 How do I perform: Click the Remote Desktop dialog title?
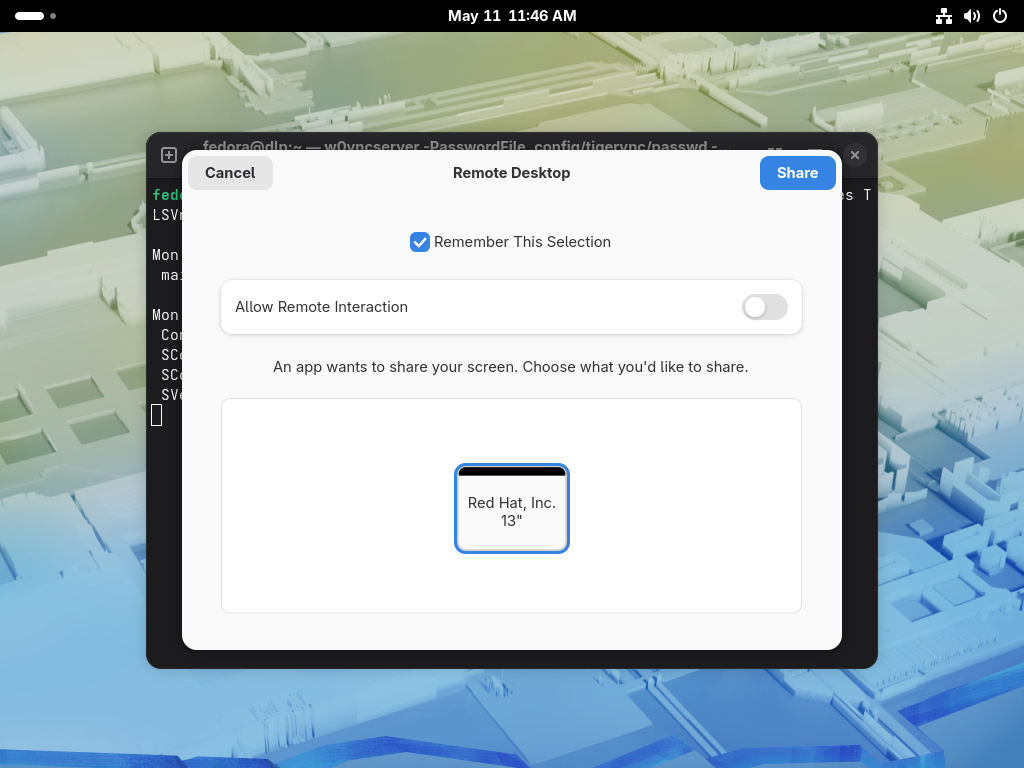click(511, 173)
